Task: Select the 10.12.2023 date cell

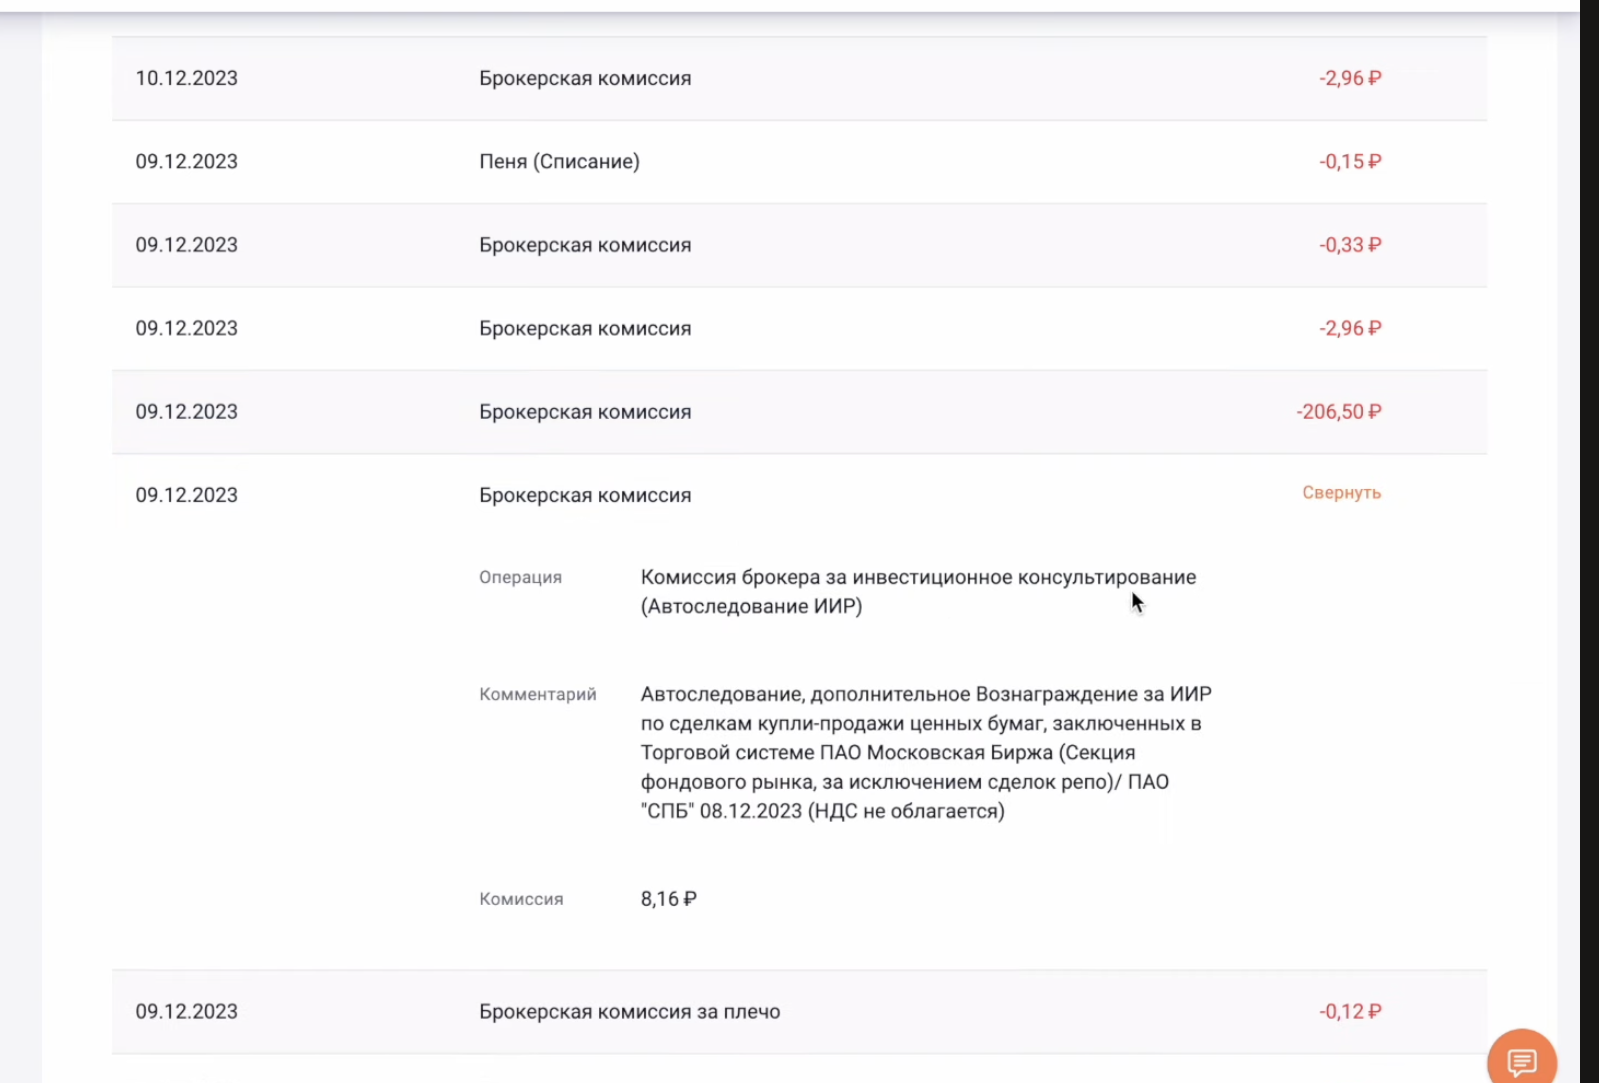Action: tap(187, 78)
